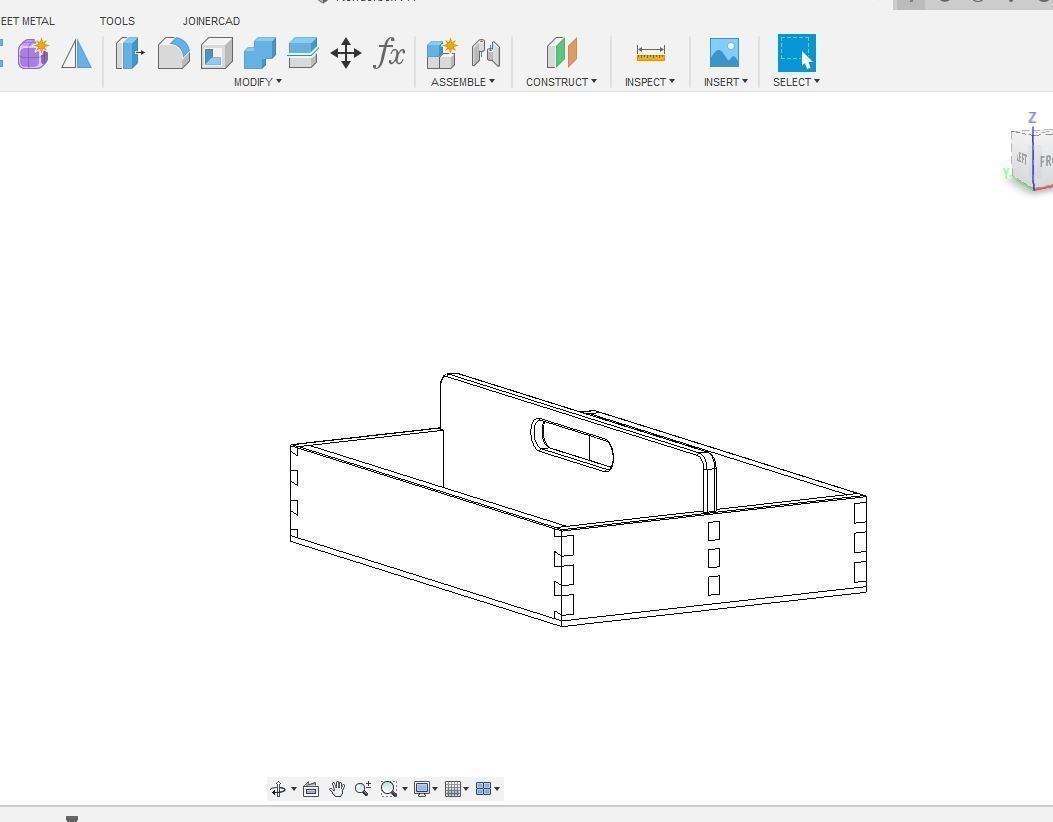This screenshot has width=1053, height=822.
Task: Expand the Display Settings dropdown arrow
Action: click(435, 789)
